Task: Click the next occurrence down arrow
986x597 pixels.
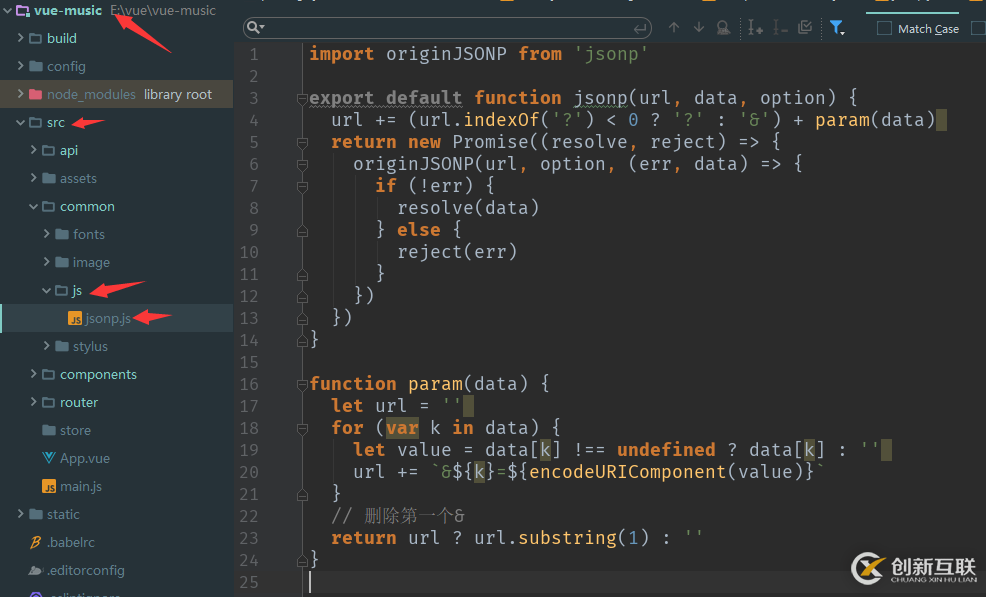Action: (x=698, y=28)
